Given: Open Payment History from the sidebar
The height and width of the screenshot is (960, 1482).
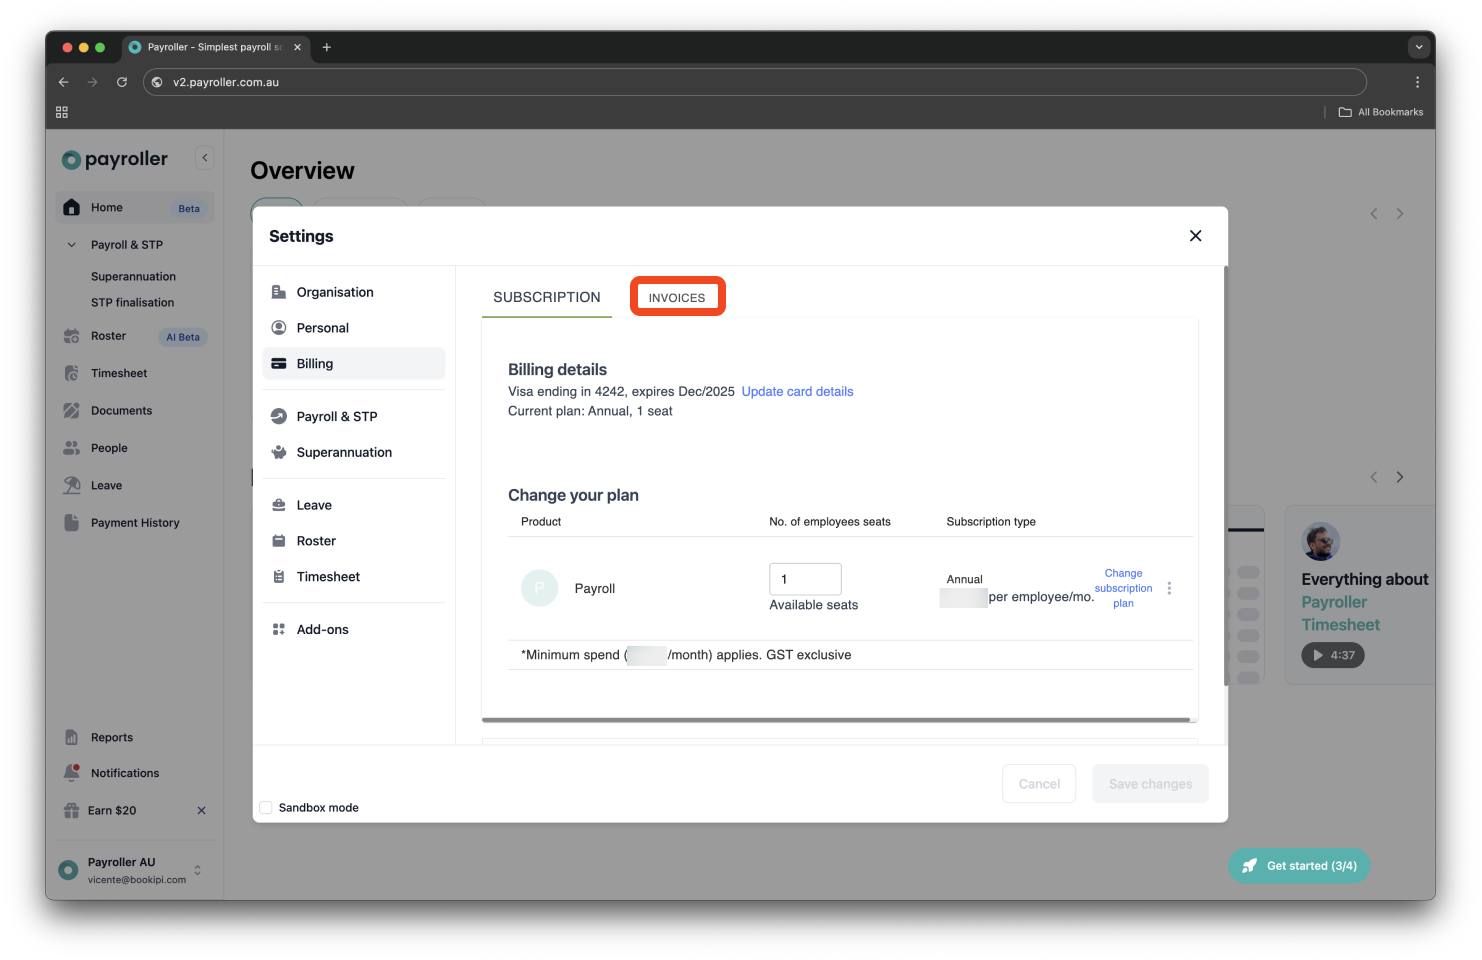Looking at the screenshot, I should [x=134, y=522].
